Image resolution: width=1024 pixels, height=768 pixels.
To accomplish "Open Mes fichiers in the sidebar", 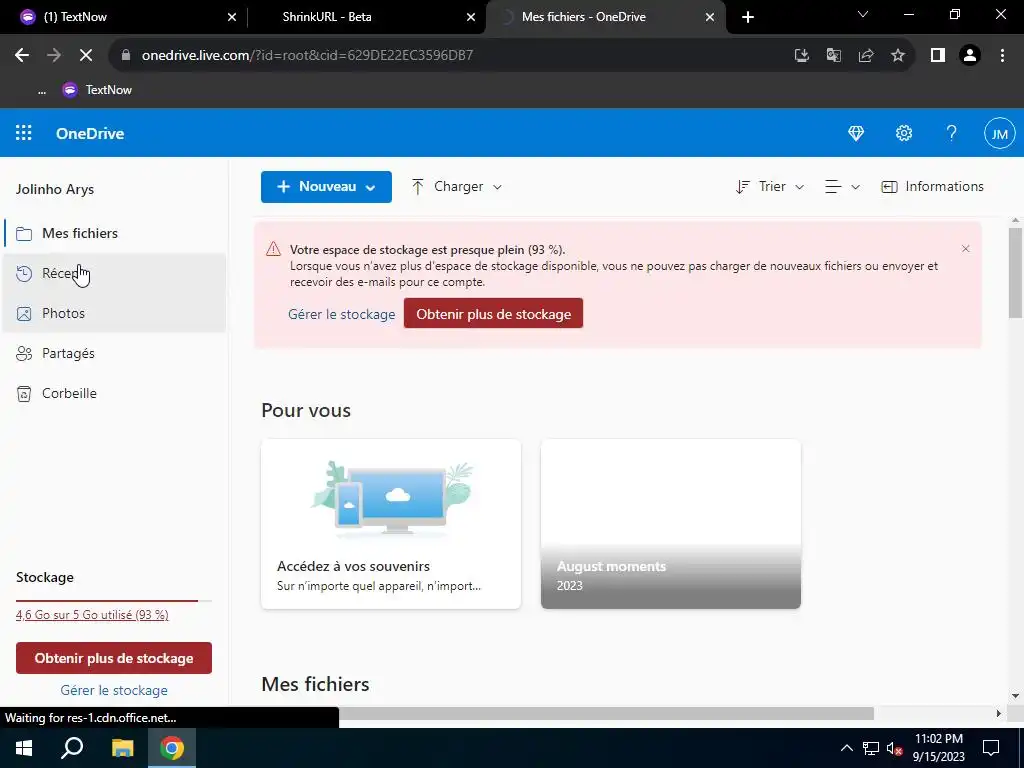I will point(114,233).
